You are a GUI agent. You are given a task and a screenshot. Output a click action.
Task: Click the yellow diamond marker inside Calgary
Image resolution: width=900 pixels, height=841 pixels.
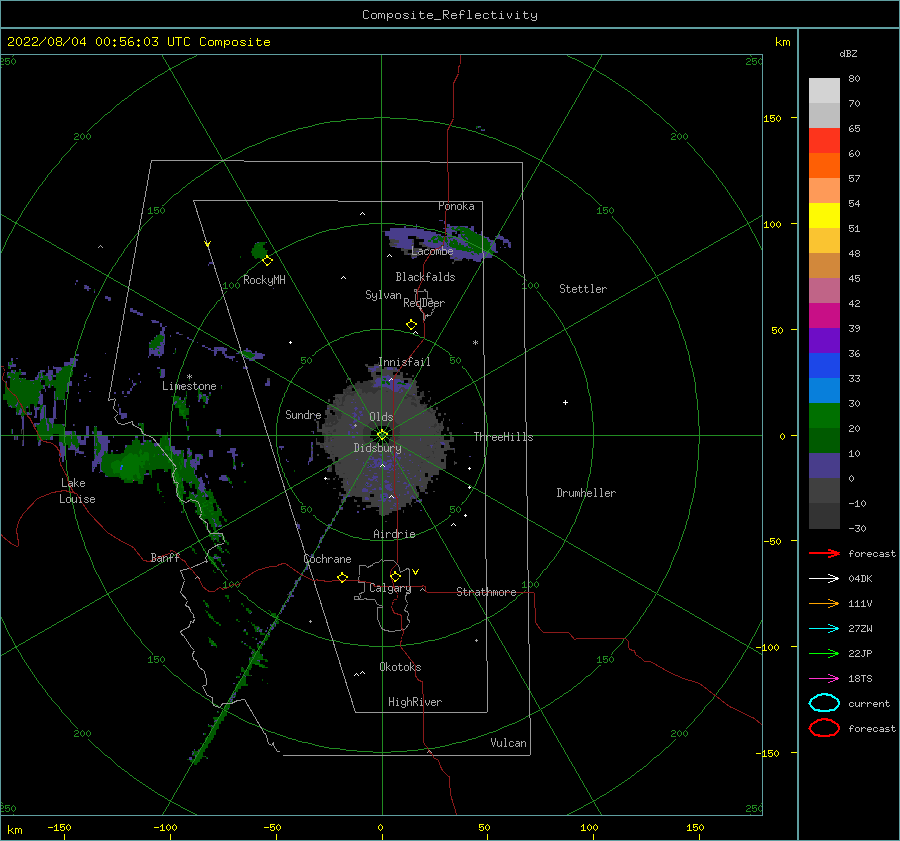(395, 576)
